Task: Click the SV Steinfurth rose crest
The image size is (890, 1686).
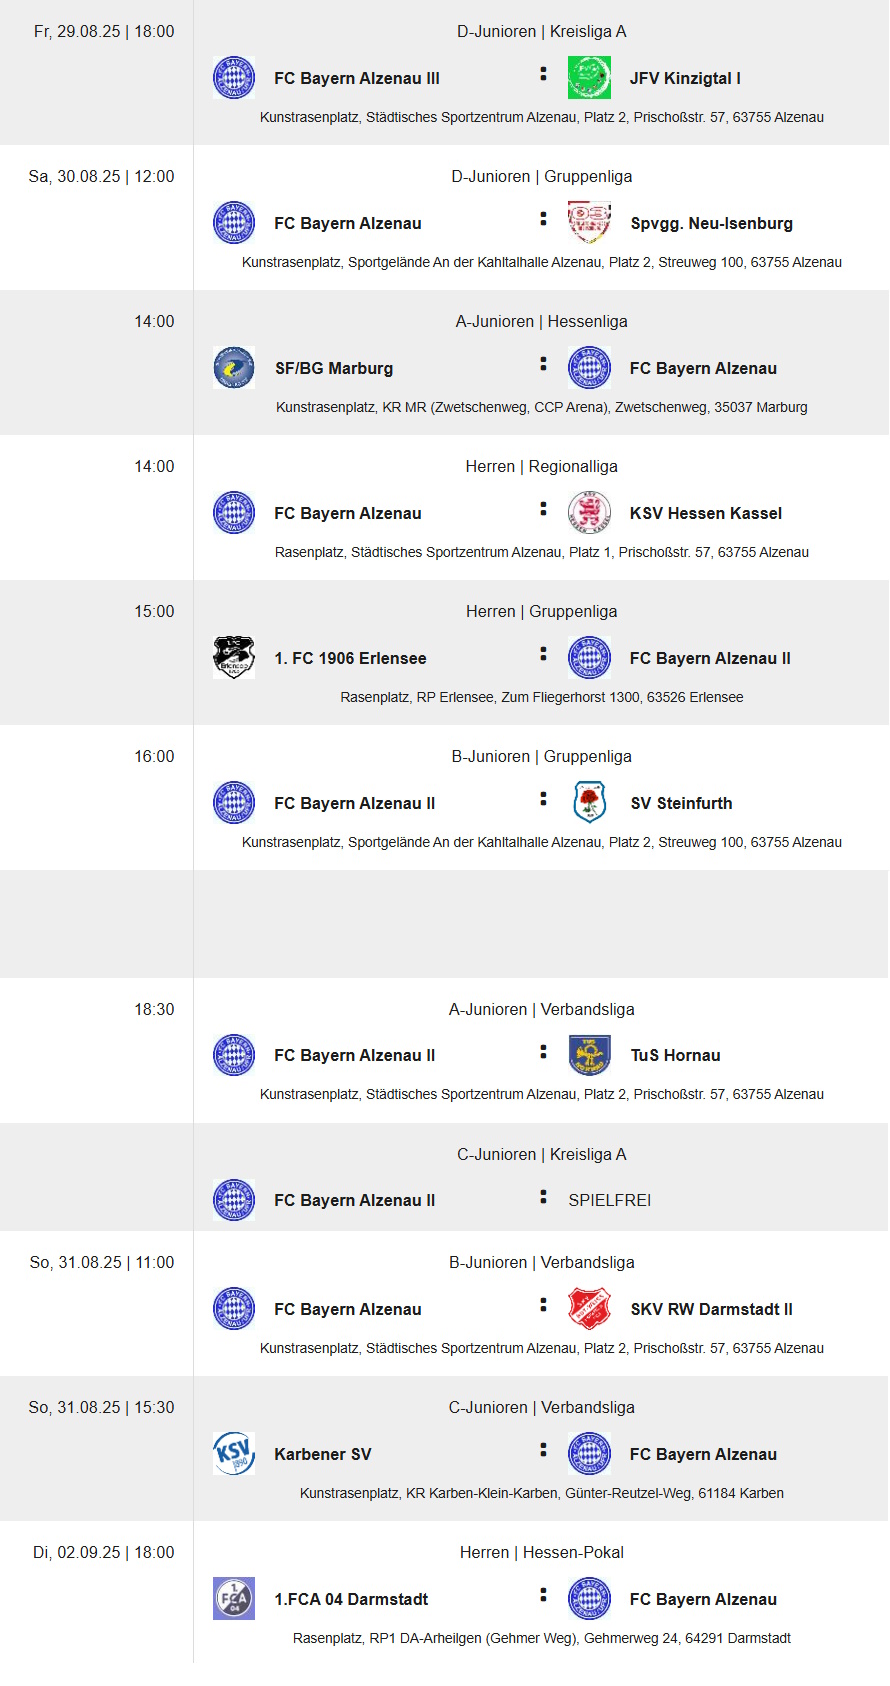Action: coord(589,803)
